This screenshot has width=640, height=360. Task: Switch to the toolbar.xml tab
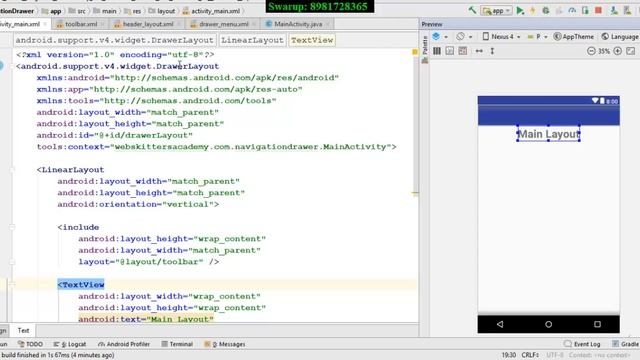click(81, 24)
